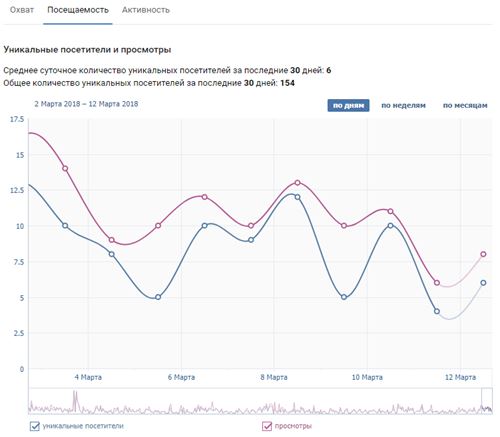Screen dimensions: 500x437
Task: Toggle the уникальные посетители checkbox
Action: [34, 426]
